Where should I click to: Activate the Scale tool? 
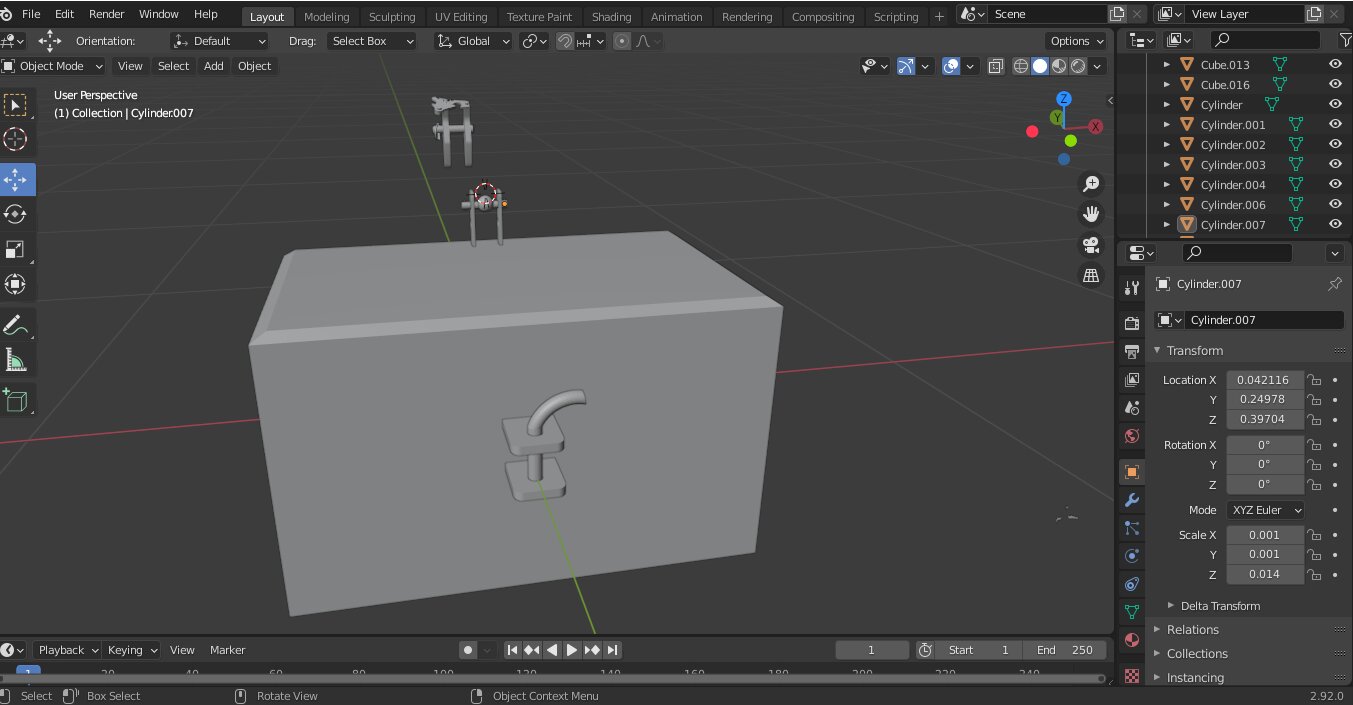point(15,249)
